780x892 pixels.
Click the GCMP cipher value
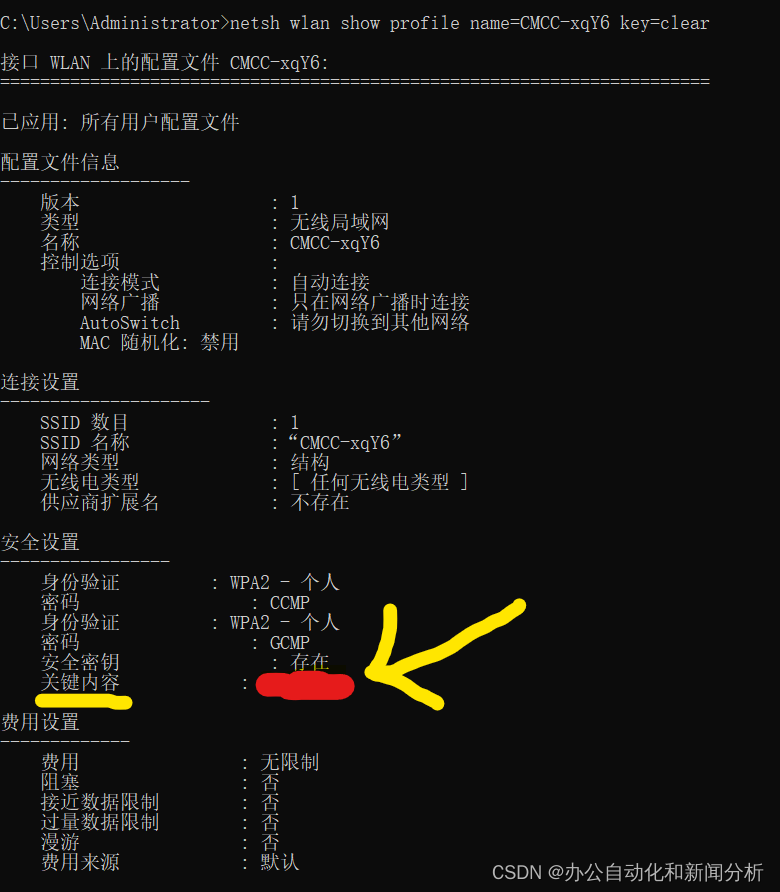point(290,643)
